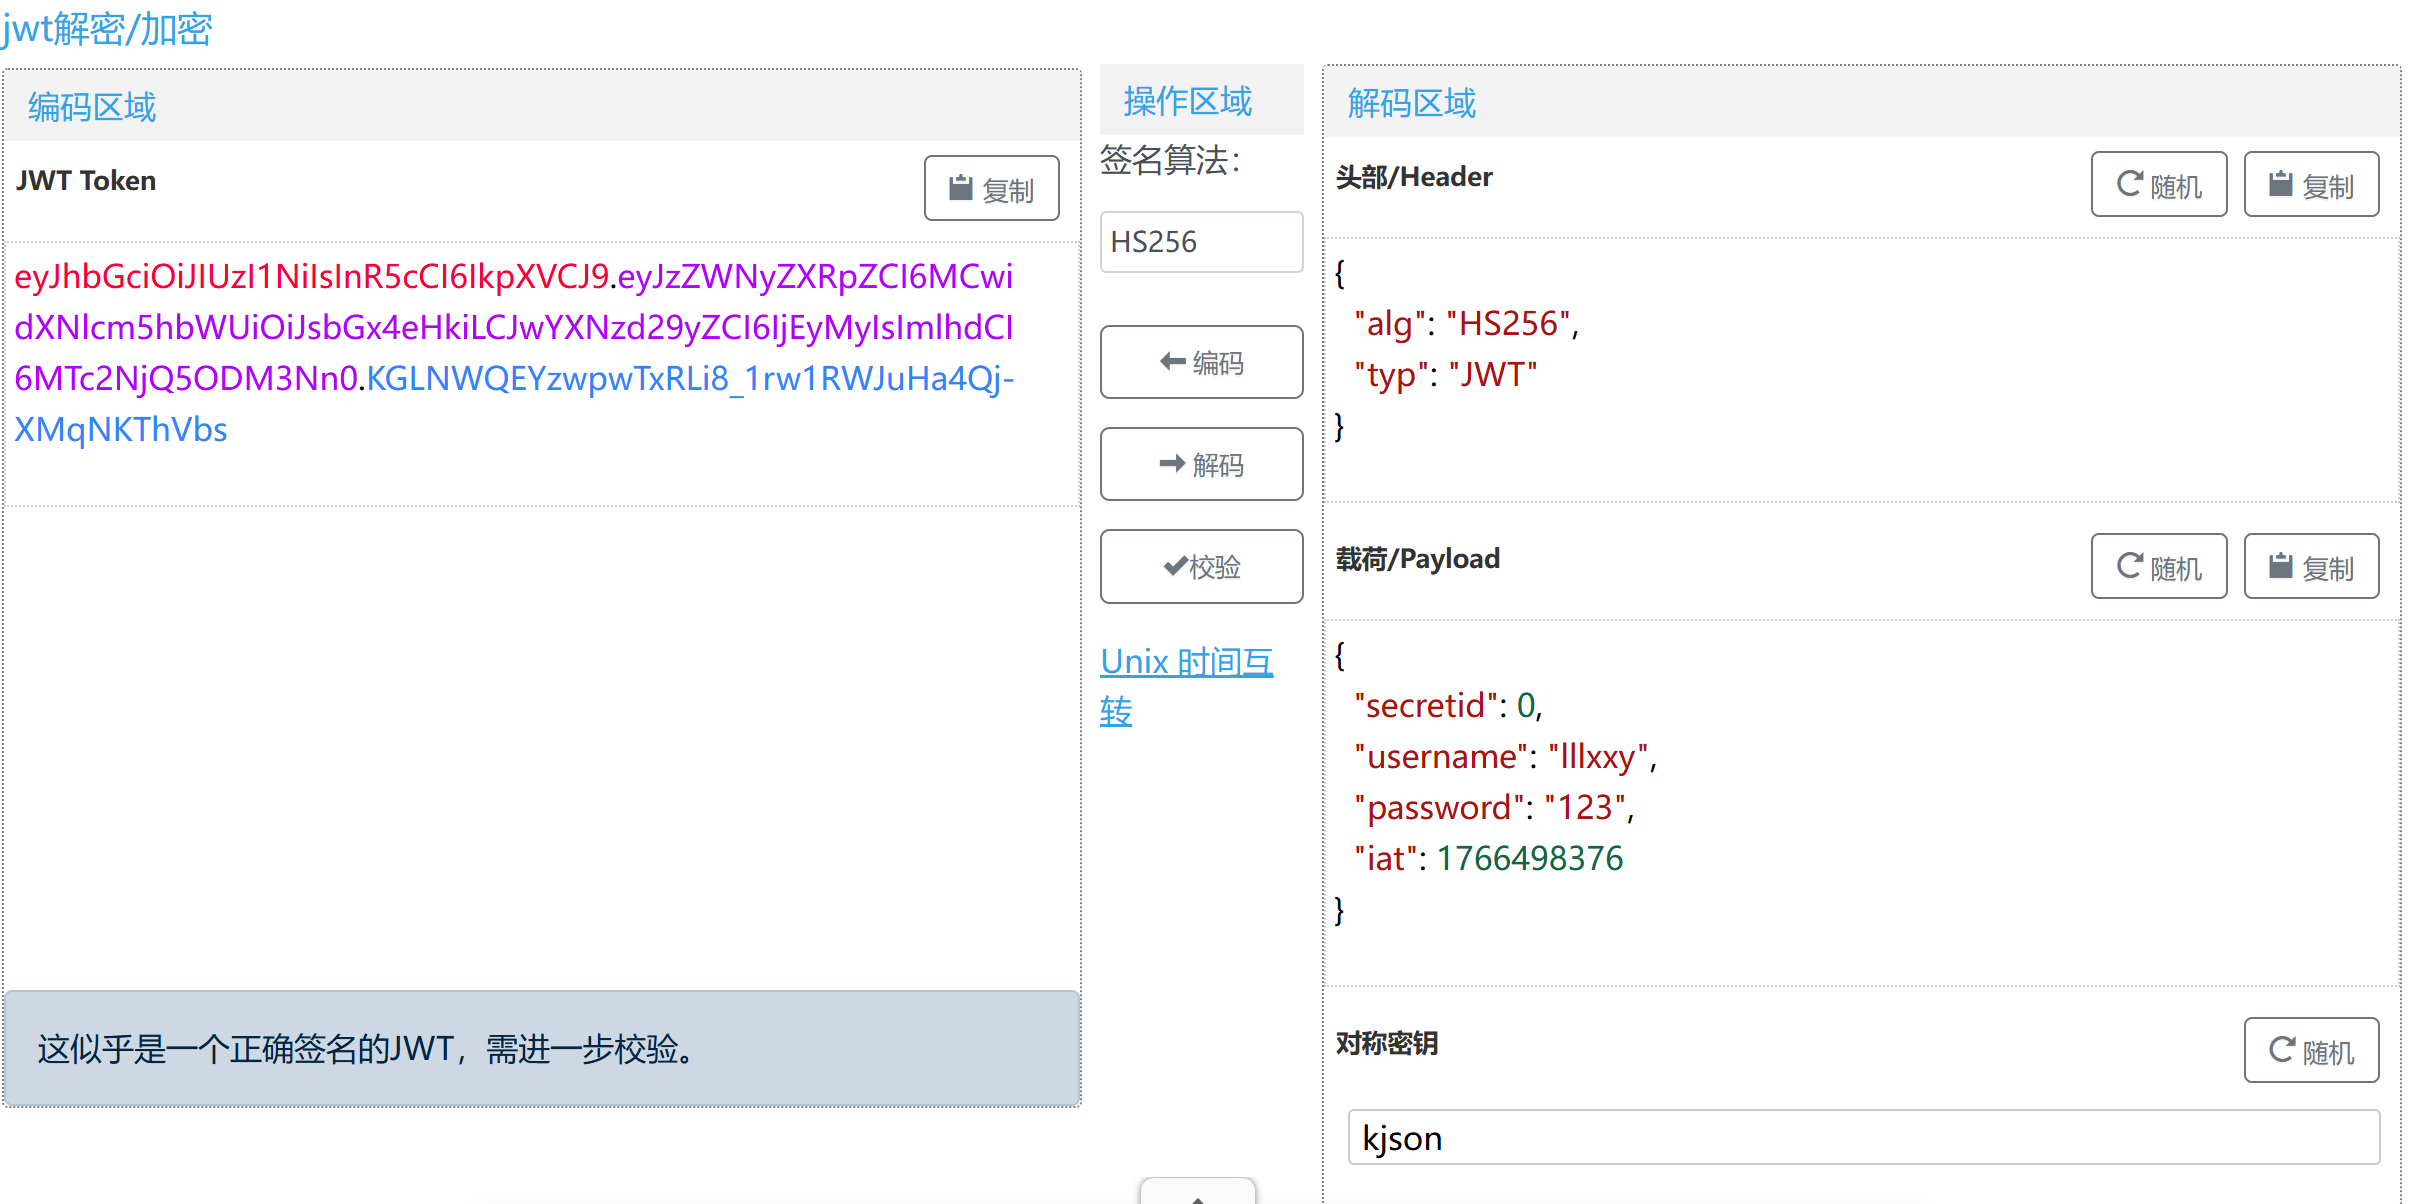Copy the Payload JSON via clipboard icon

click(x=2310, y=567)
